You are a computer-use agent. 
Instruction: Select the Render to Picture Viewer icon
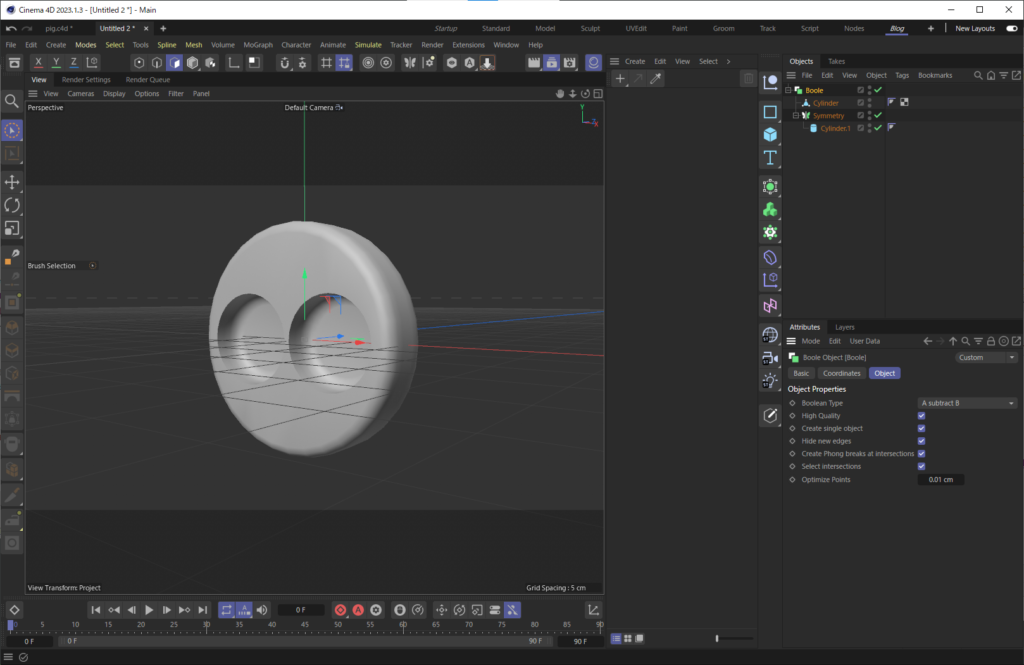(551, 61)
